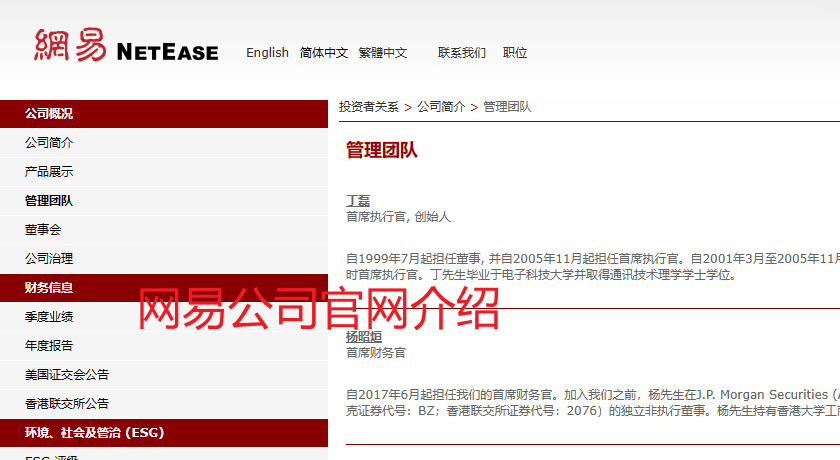Click the NetEase logo

pyautogui.click(x=126, y=46)
